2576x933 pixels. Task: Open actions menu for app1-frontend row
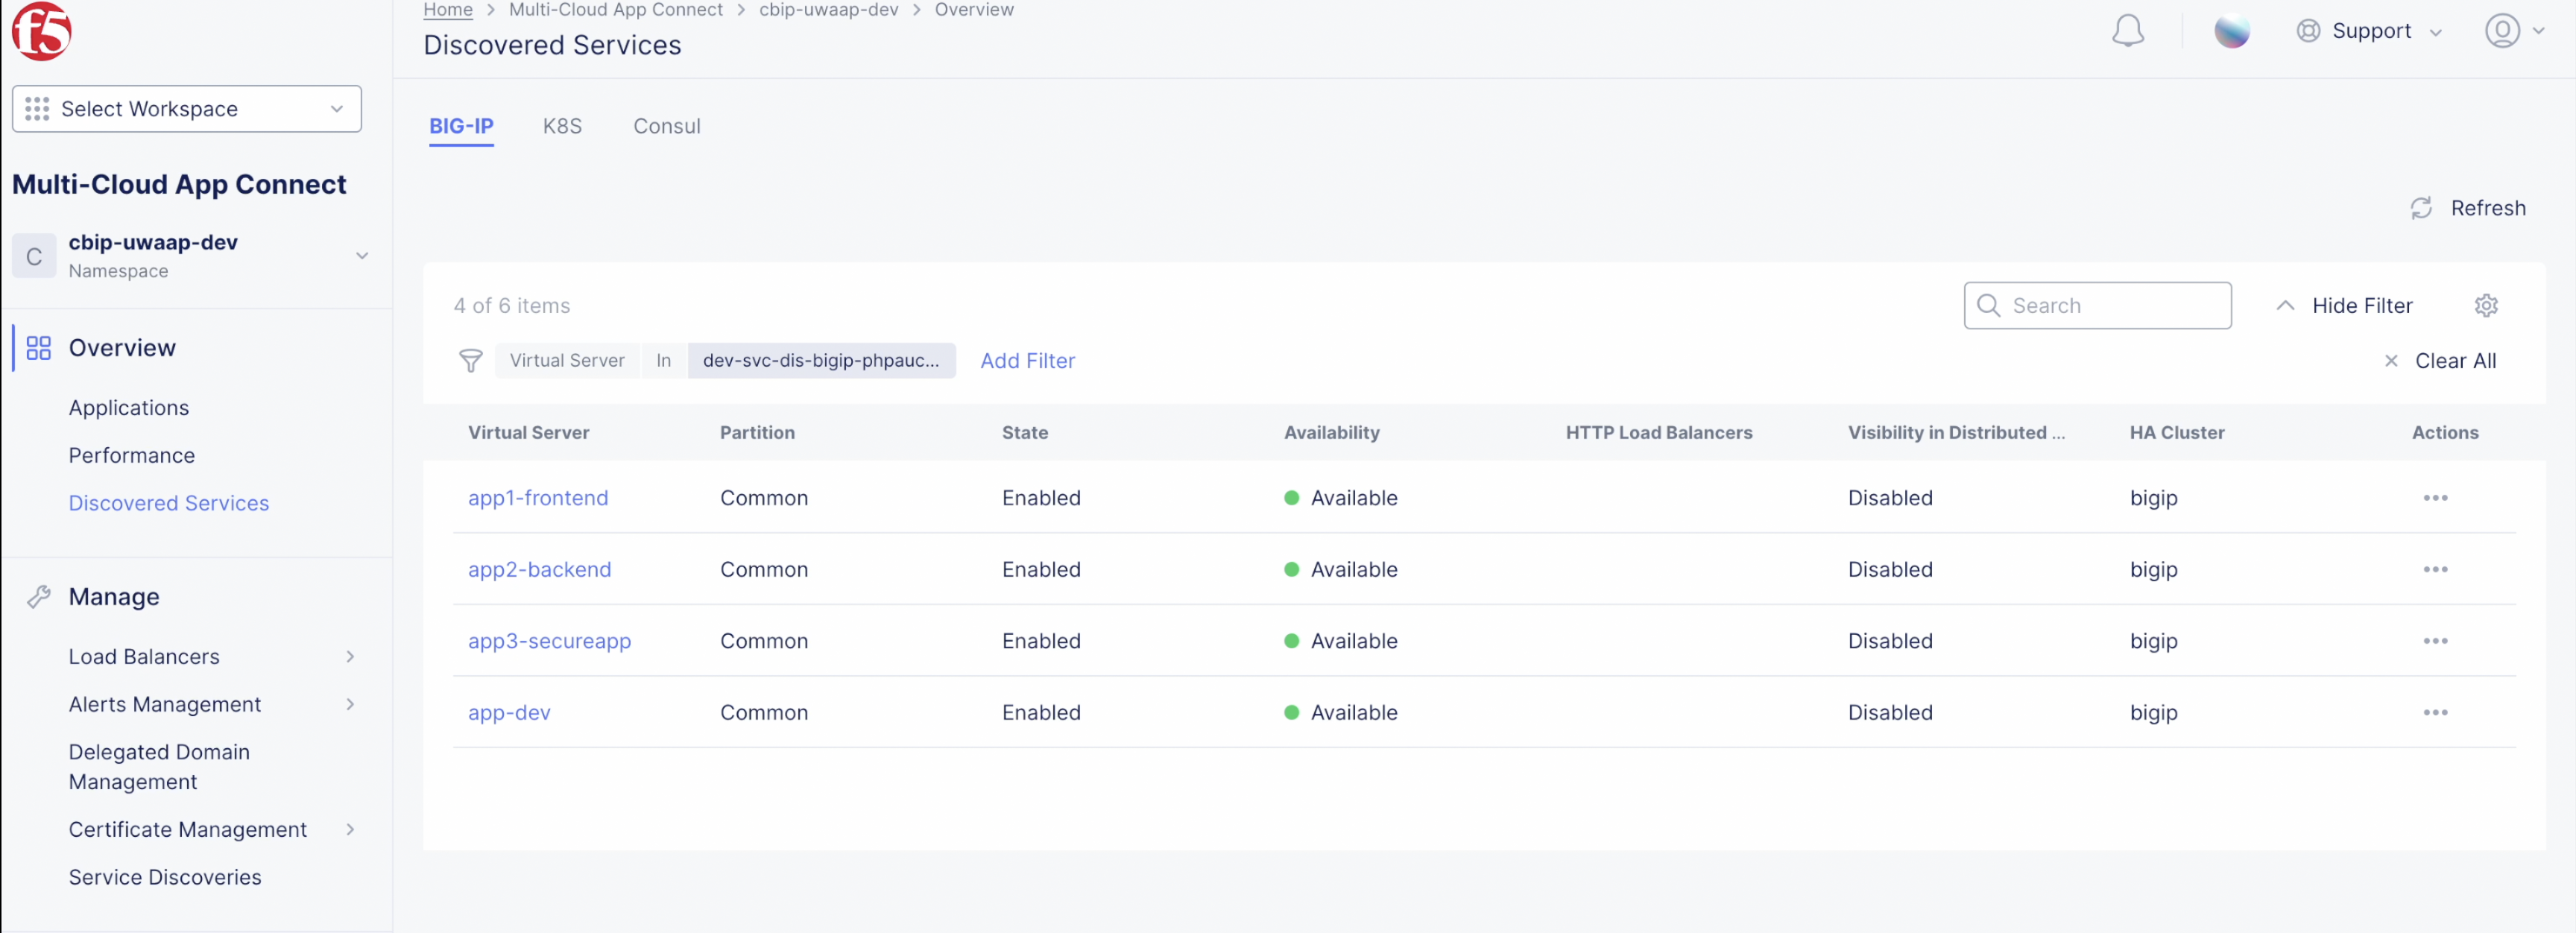[2434, 498]
